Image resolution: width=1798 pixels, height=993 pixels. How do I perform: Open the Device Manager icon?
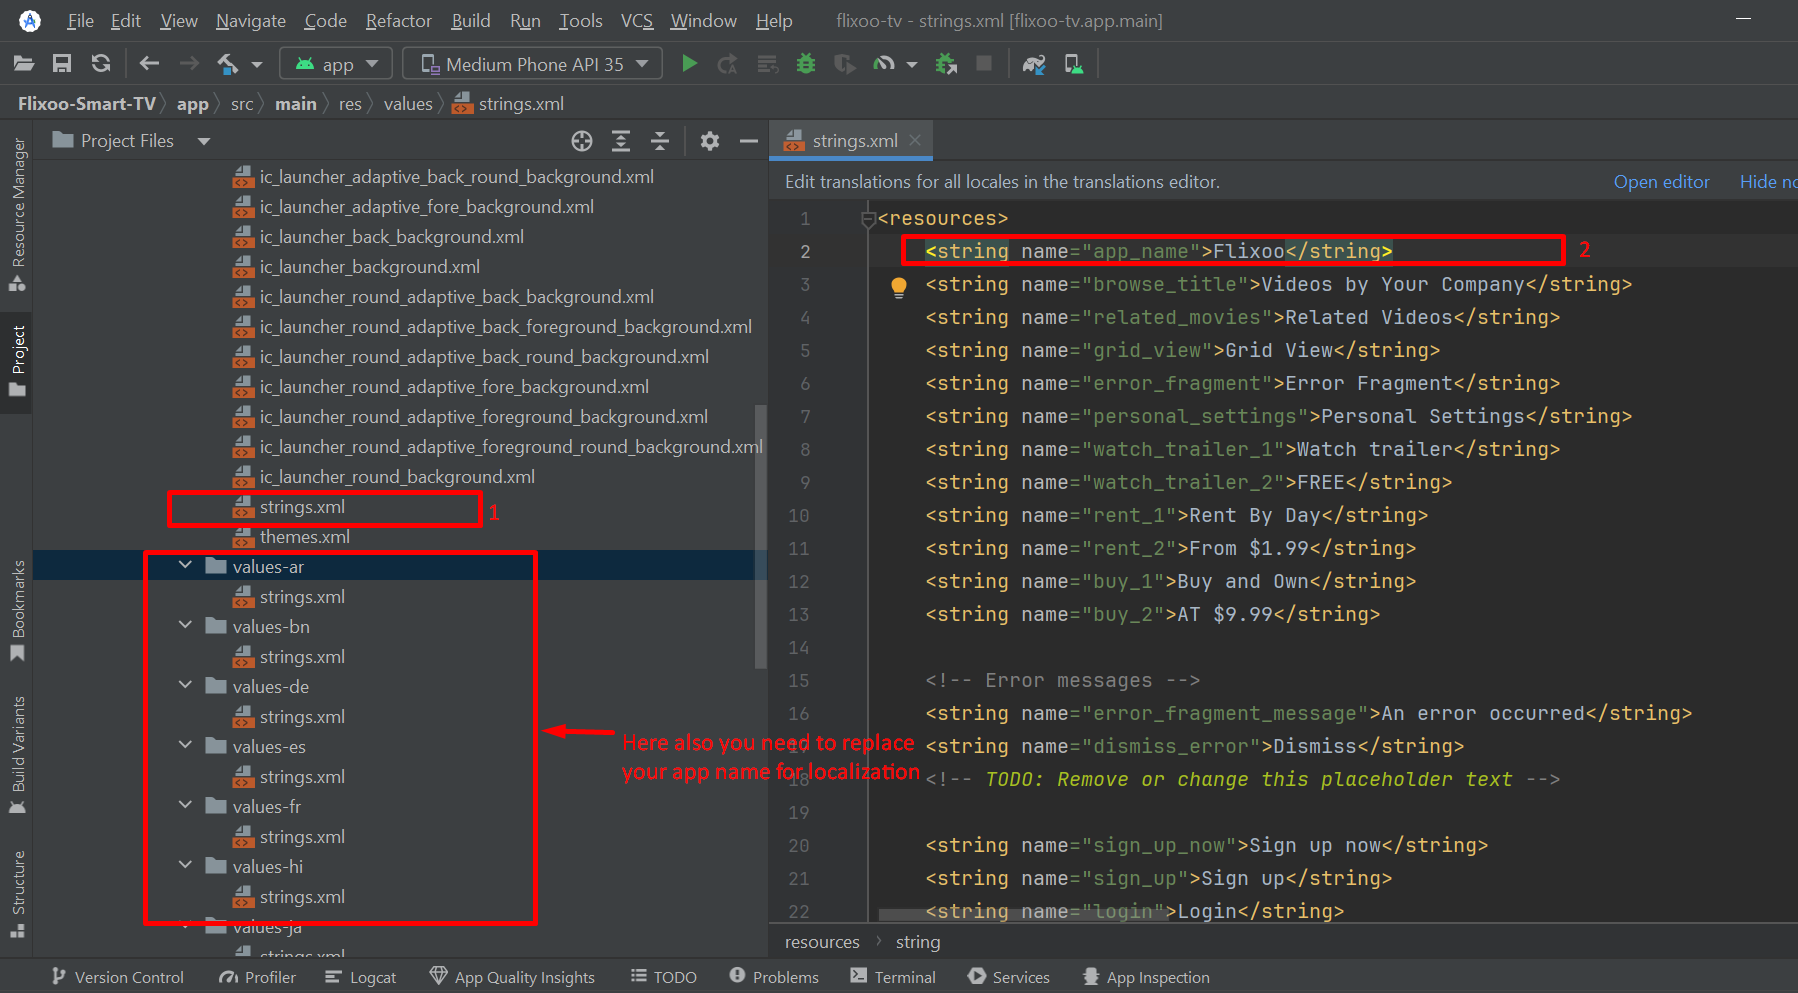pyautogui.click(x=1073, y=64)
